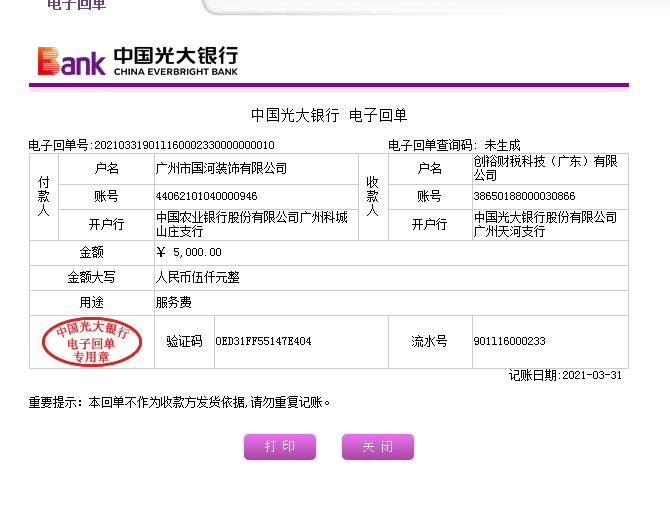Select serial number 901116000233
This screenshot has width=670, height=507.
[509, 341]
